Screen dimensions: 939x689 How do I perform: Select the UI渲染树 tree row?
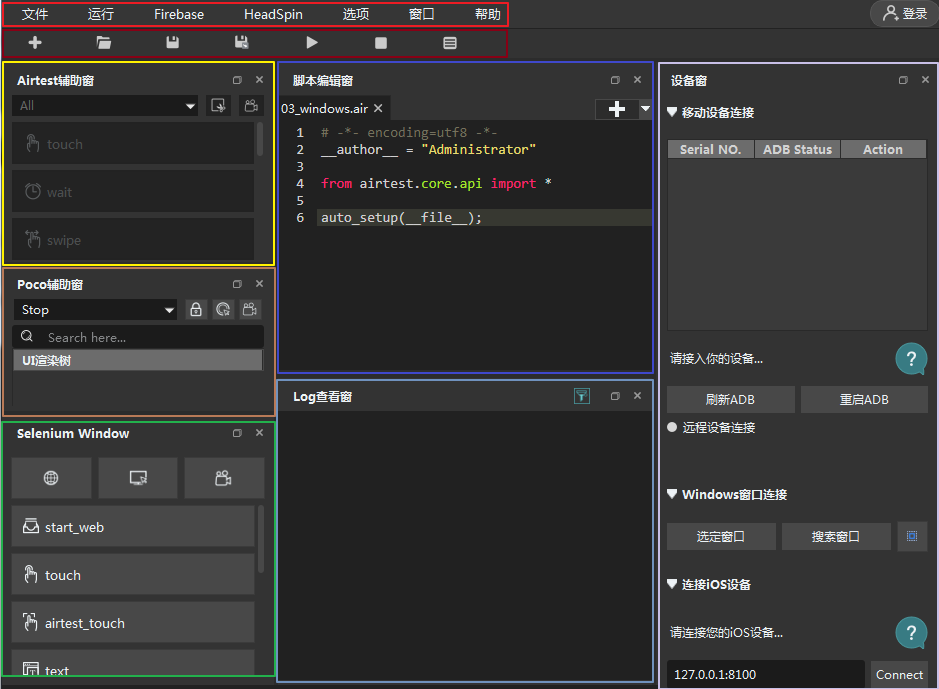138,360
